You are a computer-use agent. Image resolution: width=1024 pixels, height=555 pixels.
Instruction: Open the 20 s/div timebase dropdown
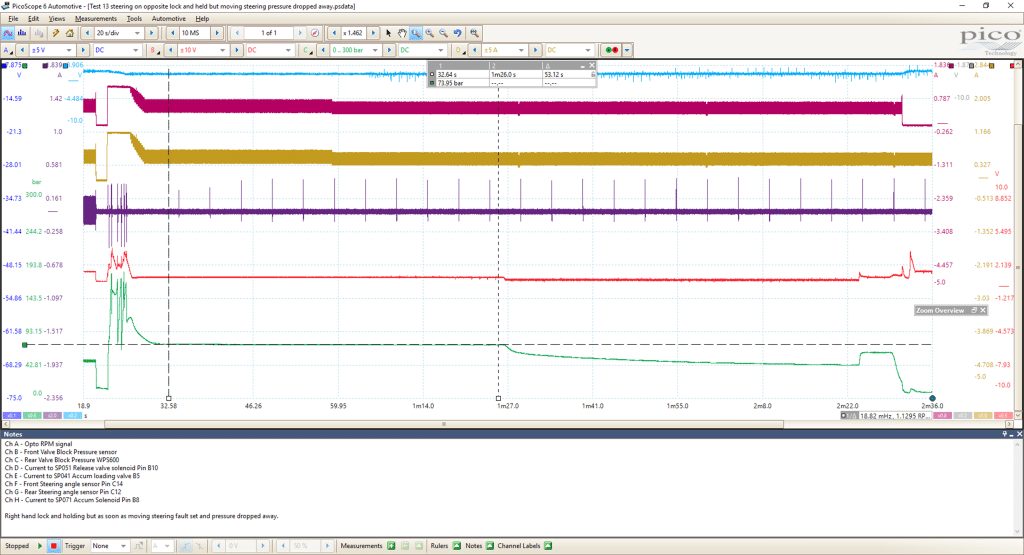[x=118, y=33]
